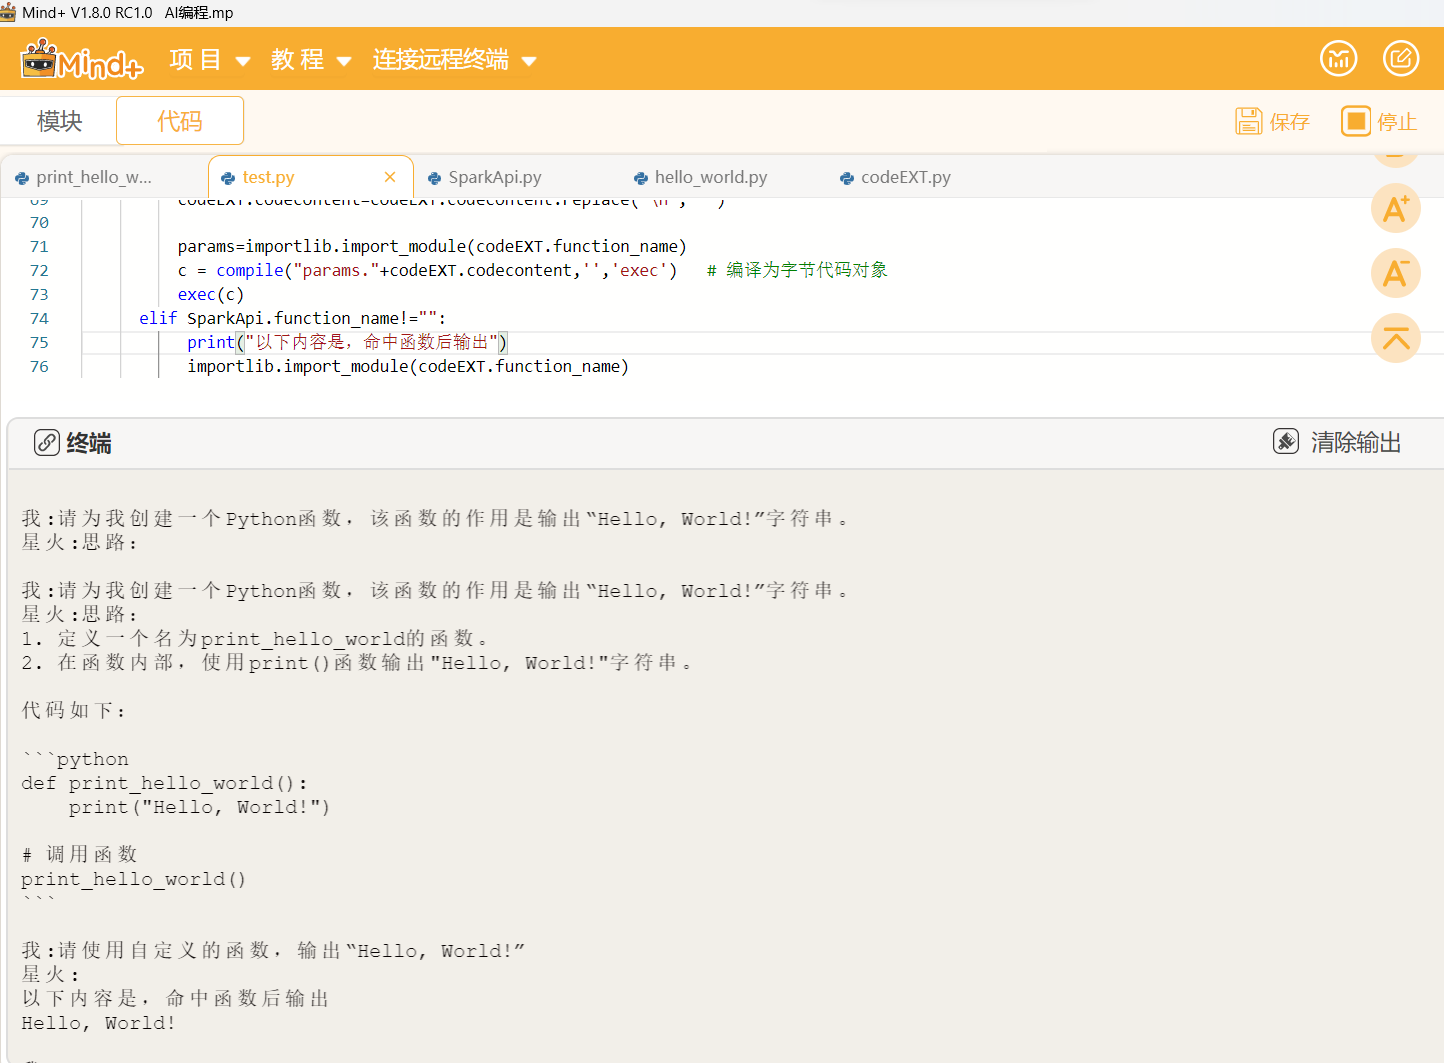Screen dimensions: 1444x1063
Task: Click def print_hello_world(): in terminal output
Action: pos(165,783)
